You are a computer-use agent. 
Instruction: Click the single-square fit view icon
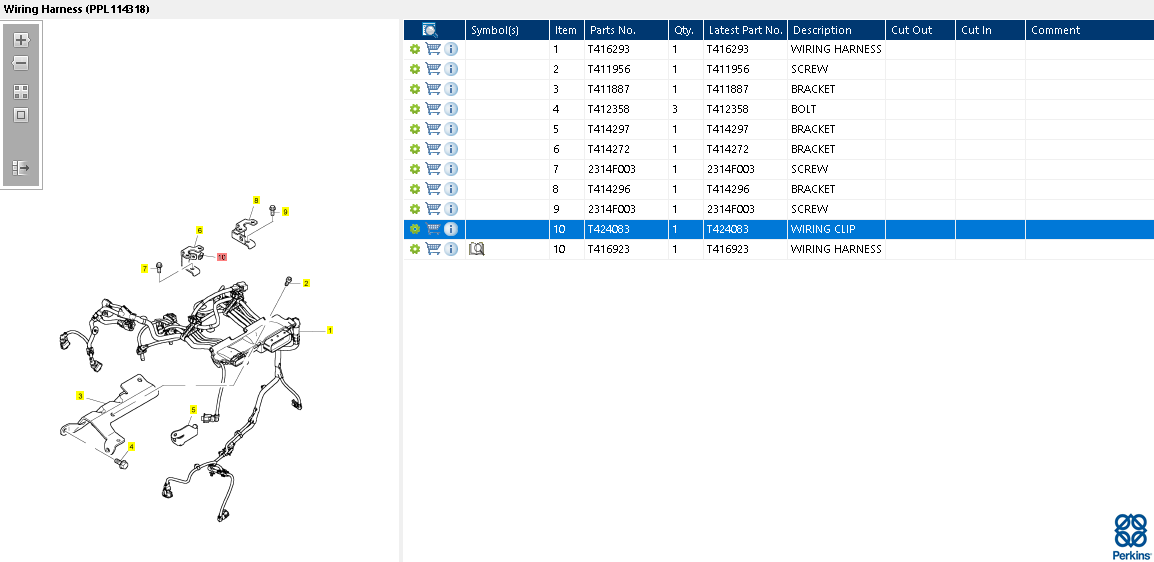tap(21, 115)
